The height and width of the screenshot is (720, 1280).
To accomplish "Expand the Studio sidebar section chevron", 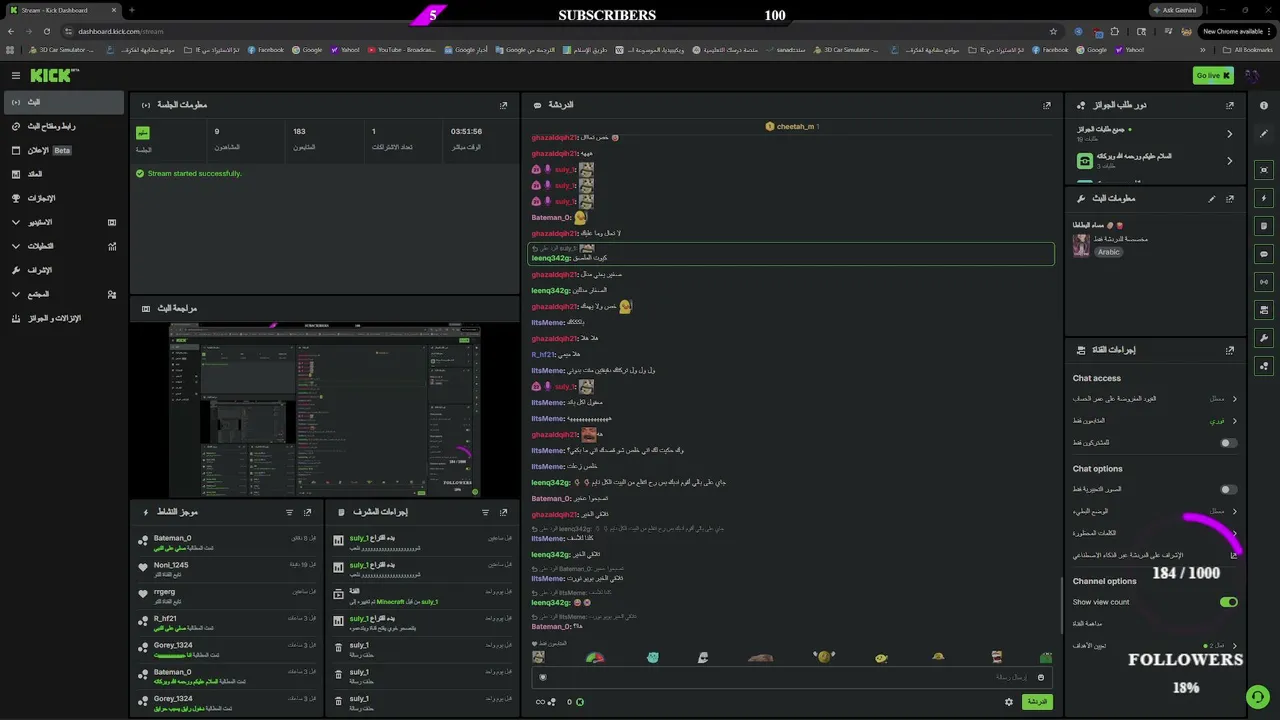I will (16, 222).
